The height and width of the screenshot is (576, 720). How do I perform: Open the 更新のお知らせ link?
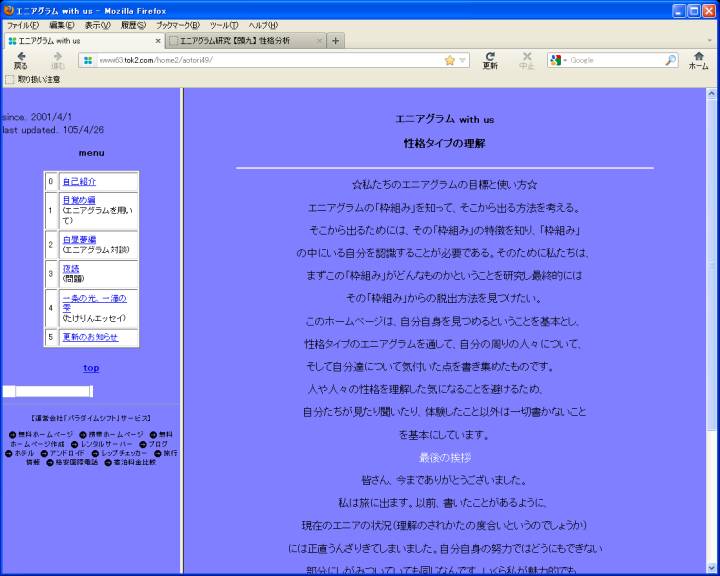point(90,337)
